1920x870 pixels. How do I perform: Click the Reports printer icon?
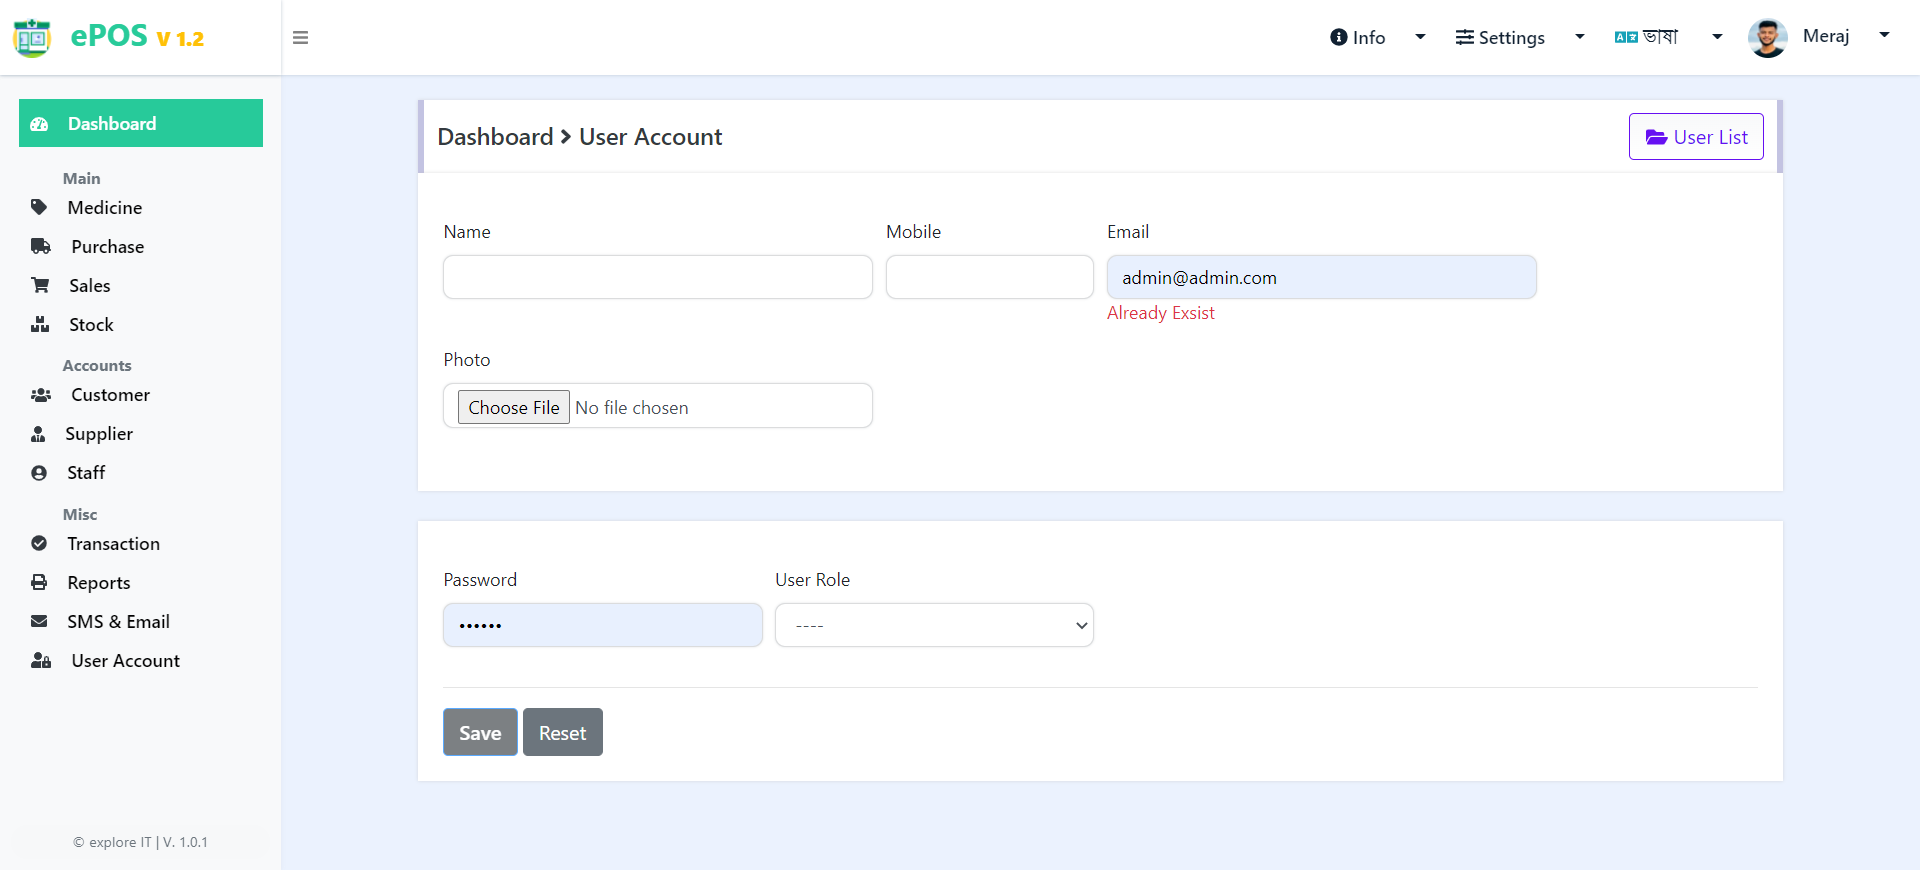tap(39, 582)
